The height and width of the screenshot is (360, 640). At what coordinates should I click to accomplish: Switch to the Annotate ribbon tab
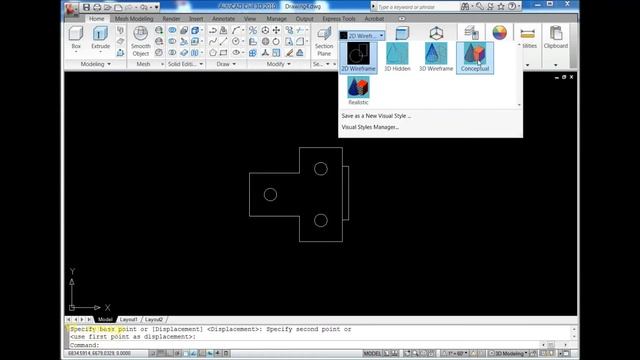click(x=223, y=19)
